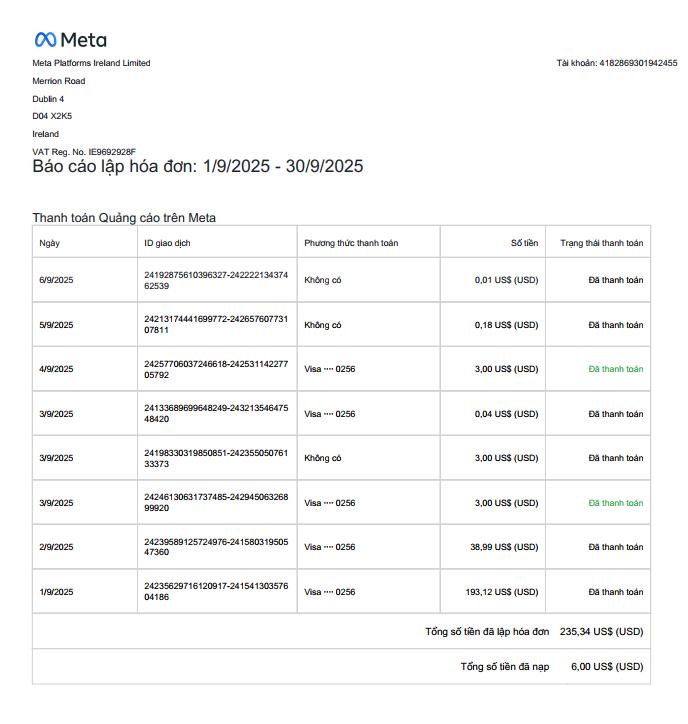The height and width of the screenshot is (724, 688).
Task: Click the 'Ireland' address line
Action: click(45, 134)
